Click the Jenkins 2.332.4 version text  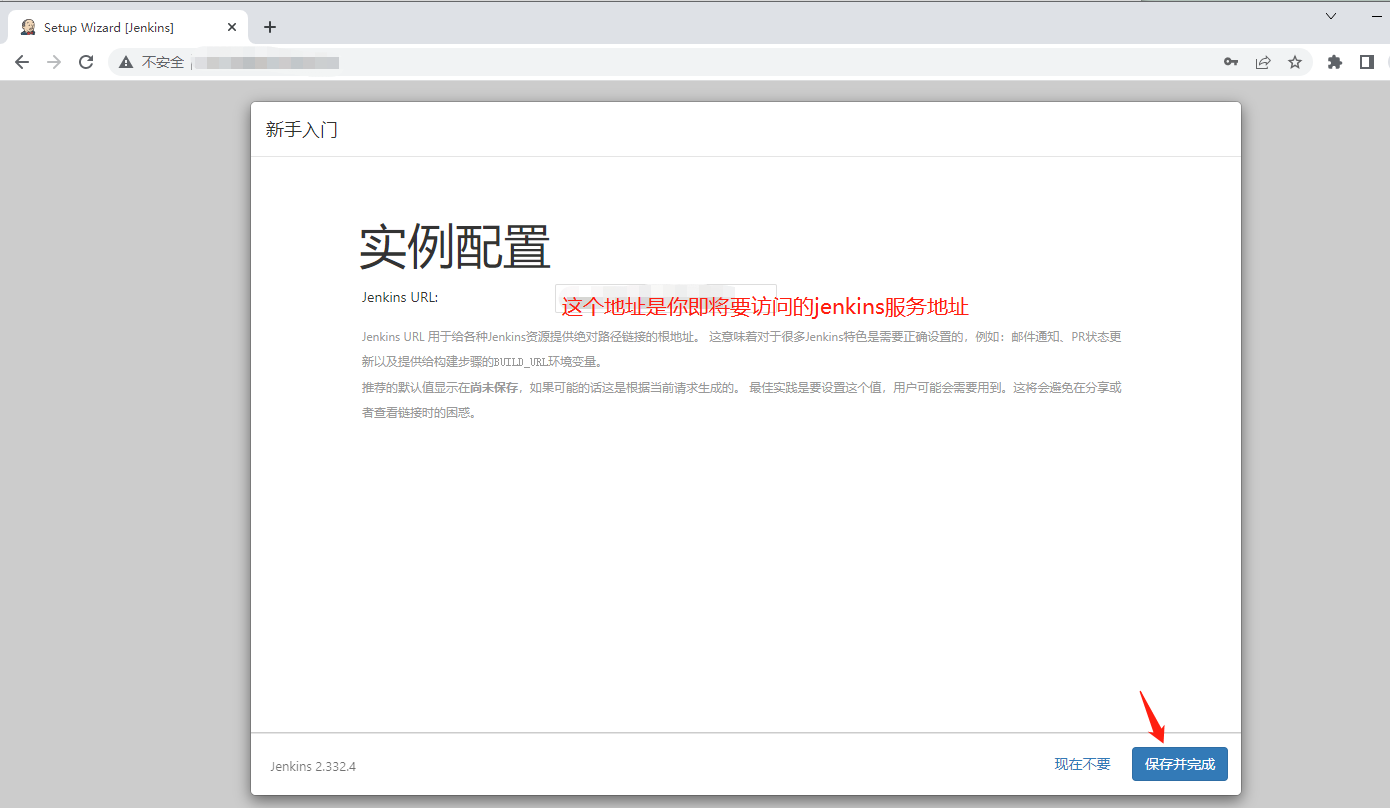tap(313, 766)
